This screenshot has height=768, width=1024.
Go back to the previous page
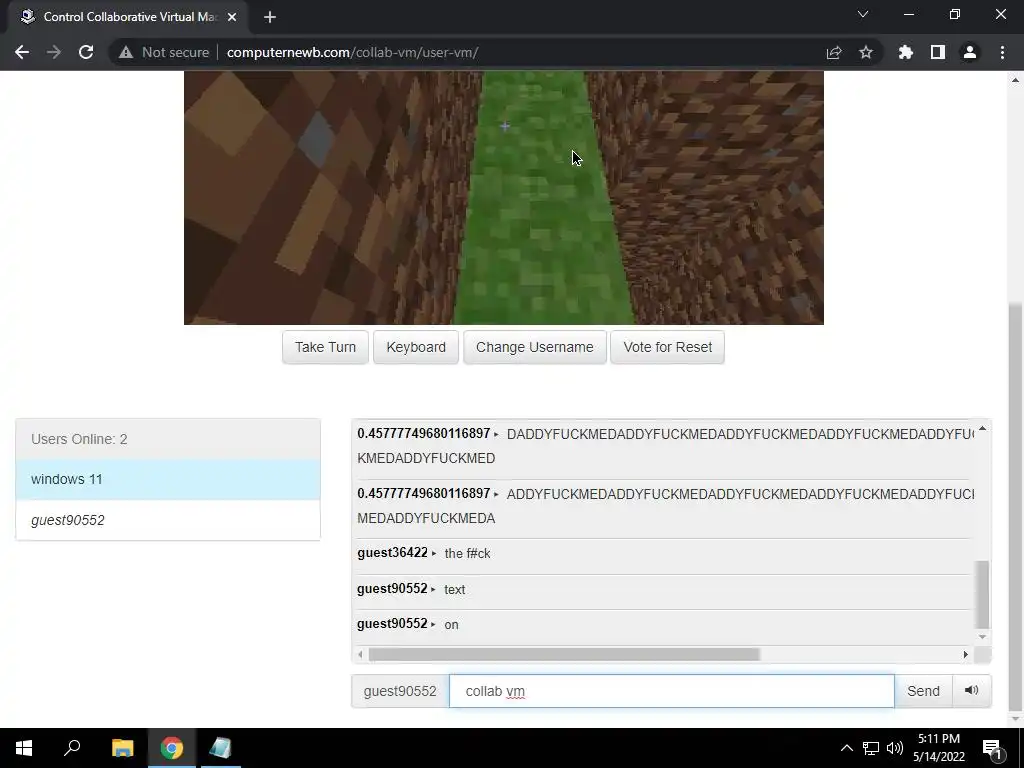pos(22,52)
